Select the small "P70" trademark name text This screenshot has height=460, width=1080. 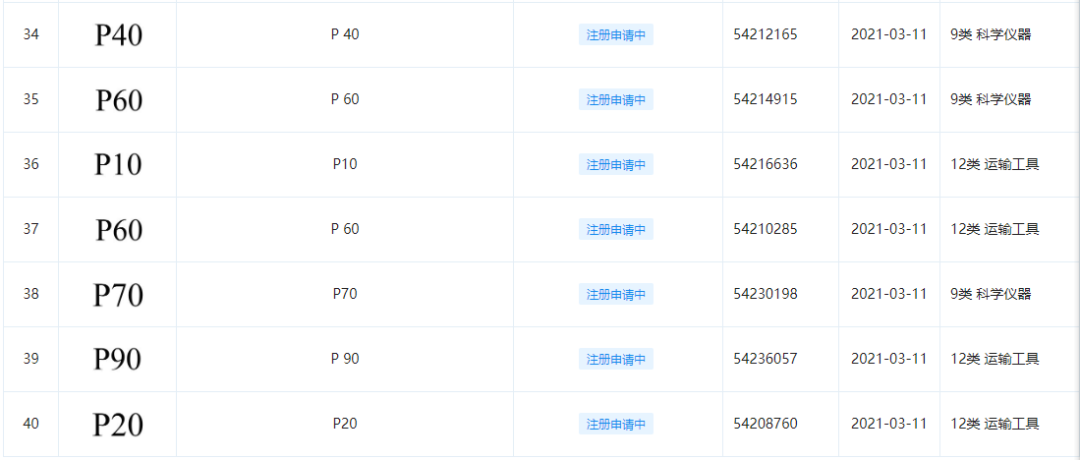345,294
